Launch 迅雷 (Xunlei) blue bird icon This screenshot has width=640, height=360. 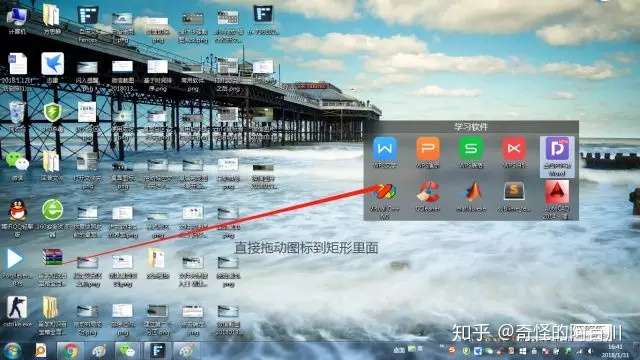52,64
